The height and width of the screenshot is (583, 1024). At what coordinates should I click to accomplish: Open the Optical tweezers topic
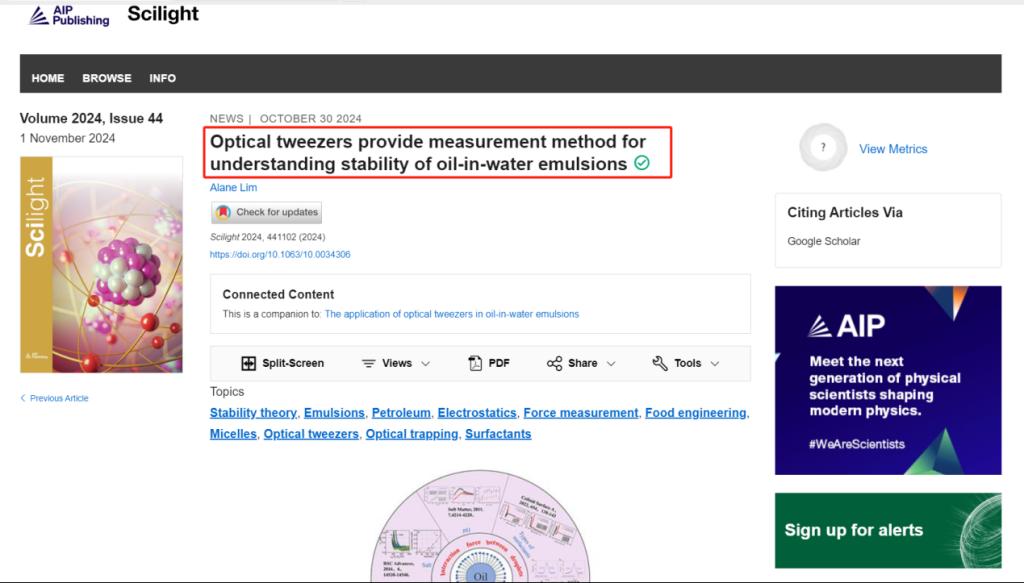click(x=311, y=434)
